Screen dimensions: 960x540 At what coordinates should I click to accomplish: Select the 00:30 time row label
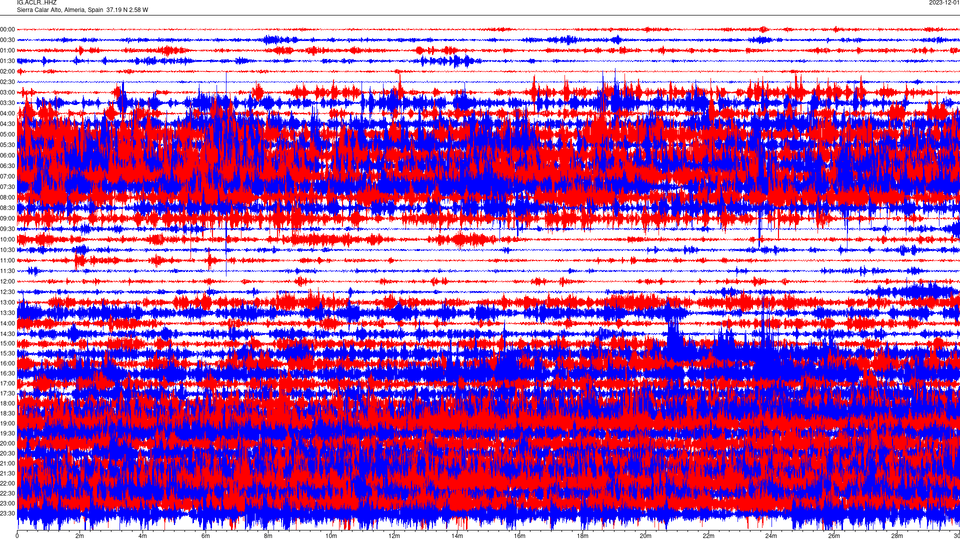[x=7, y=40]
